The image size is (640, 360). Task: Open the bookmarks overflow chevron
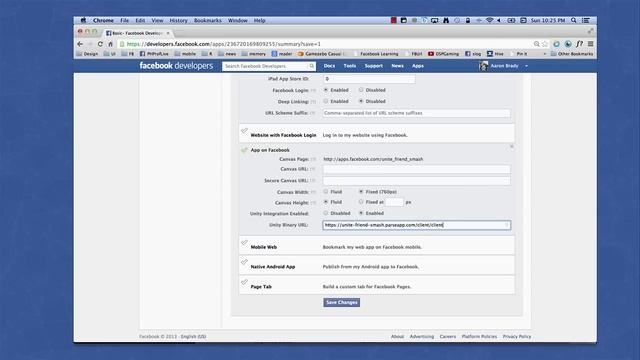click(544, 54)
